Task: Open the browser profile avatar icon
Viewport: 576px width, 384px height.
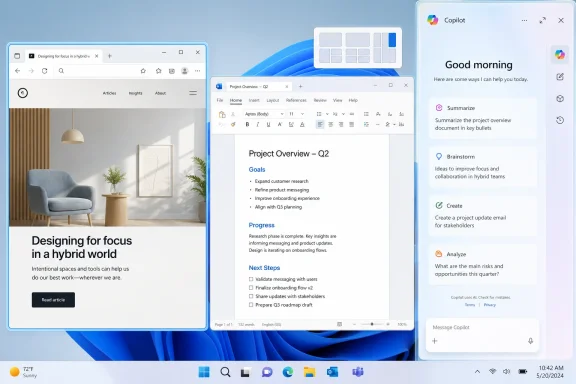Action: tap(185, 71)
